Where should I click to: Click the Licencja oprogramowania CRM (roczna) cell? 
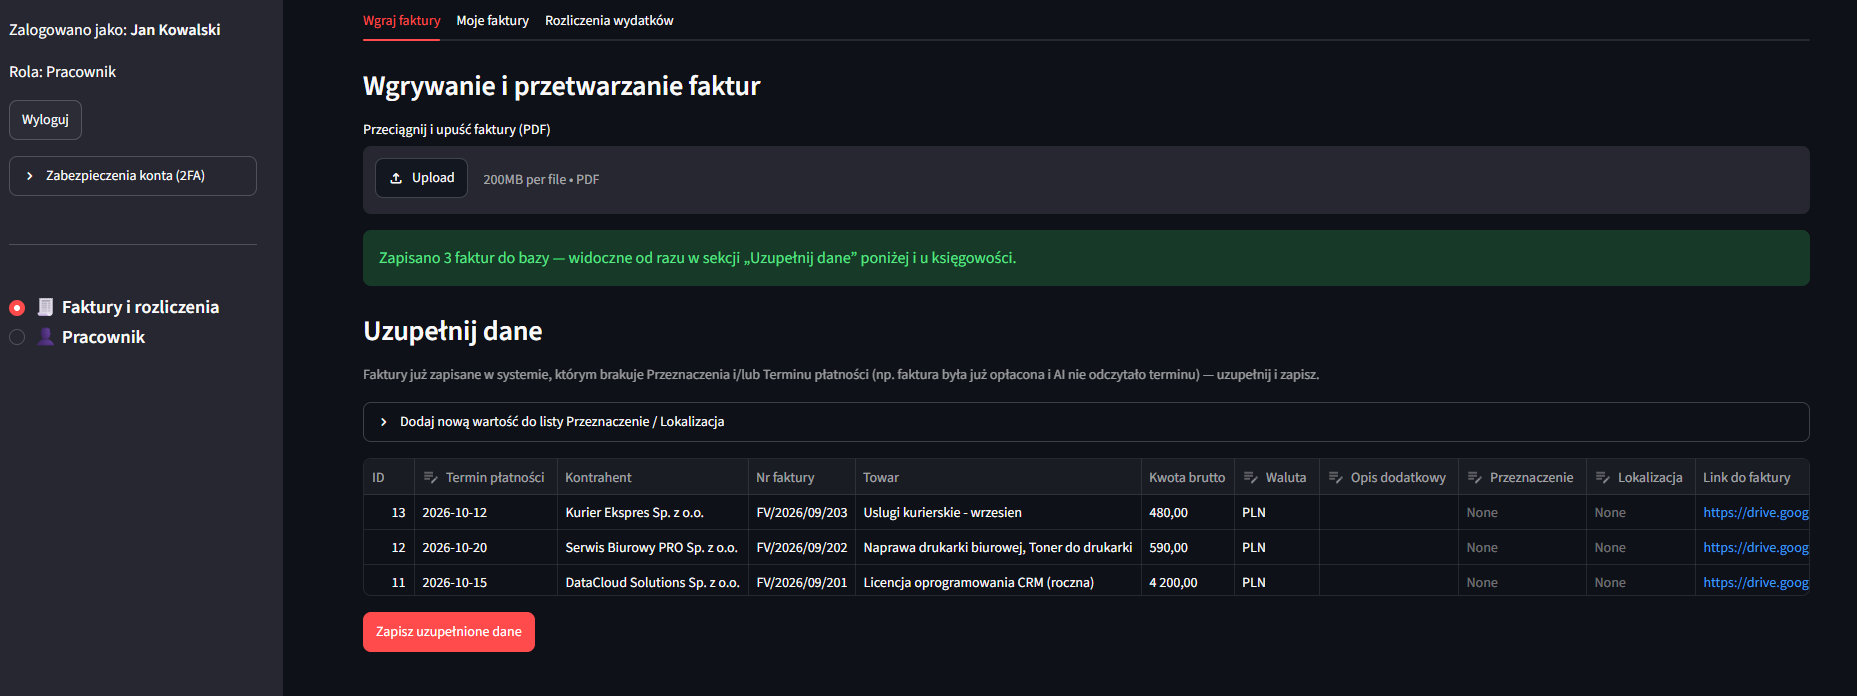(998, 582)
